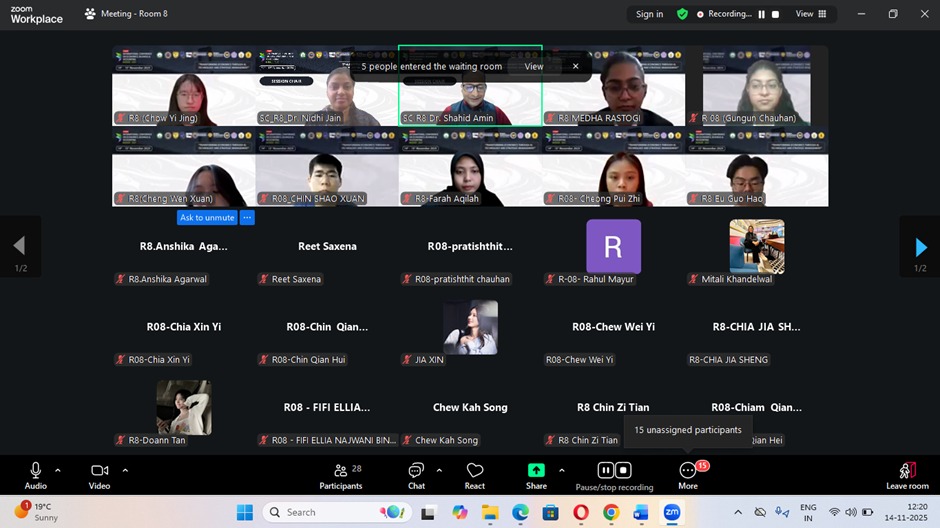Screen dimensions: 940x528
Task: Click the green encryption shield icon
Action: (x=682, y=14)
